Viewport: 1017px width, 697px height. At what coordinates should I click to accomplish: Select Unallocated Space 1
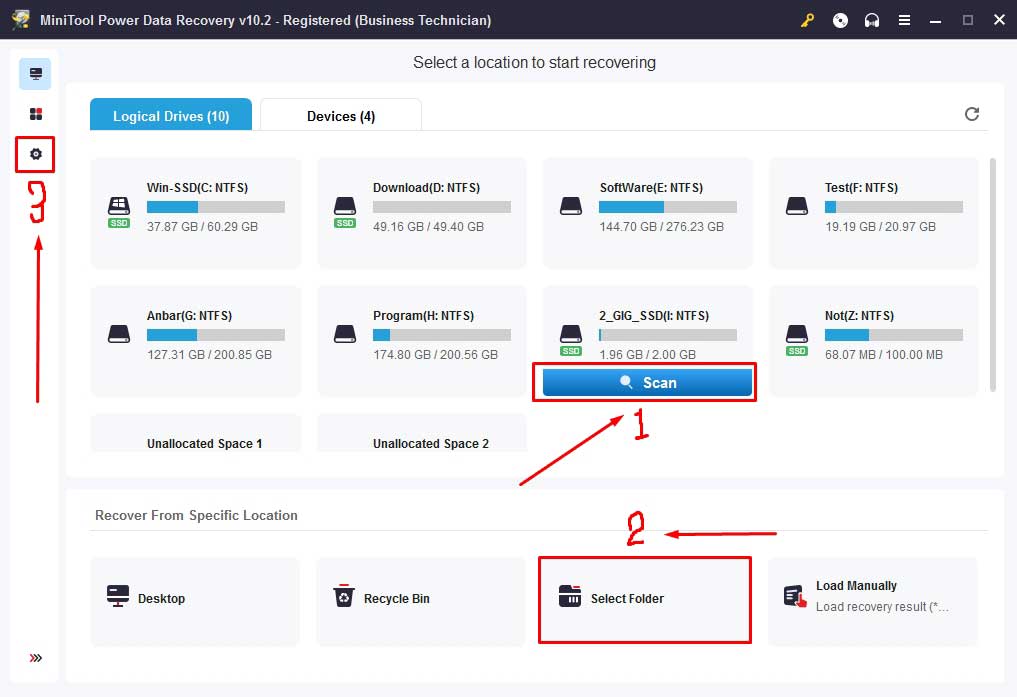pos(196,433)
